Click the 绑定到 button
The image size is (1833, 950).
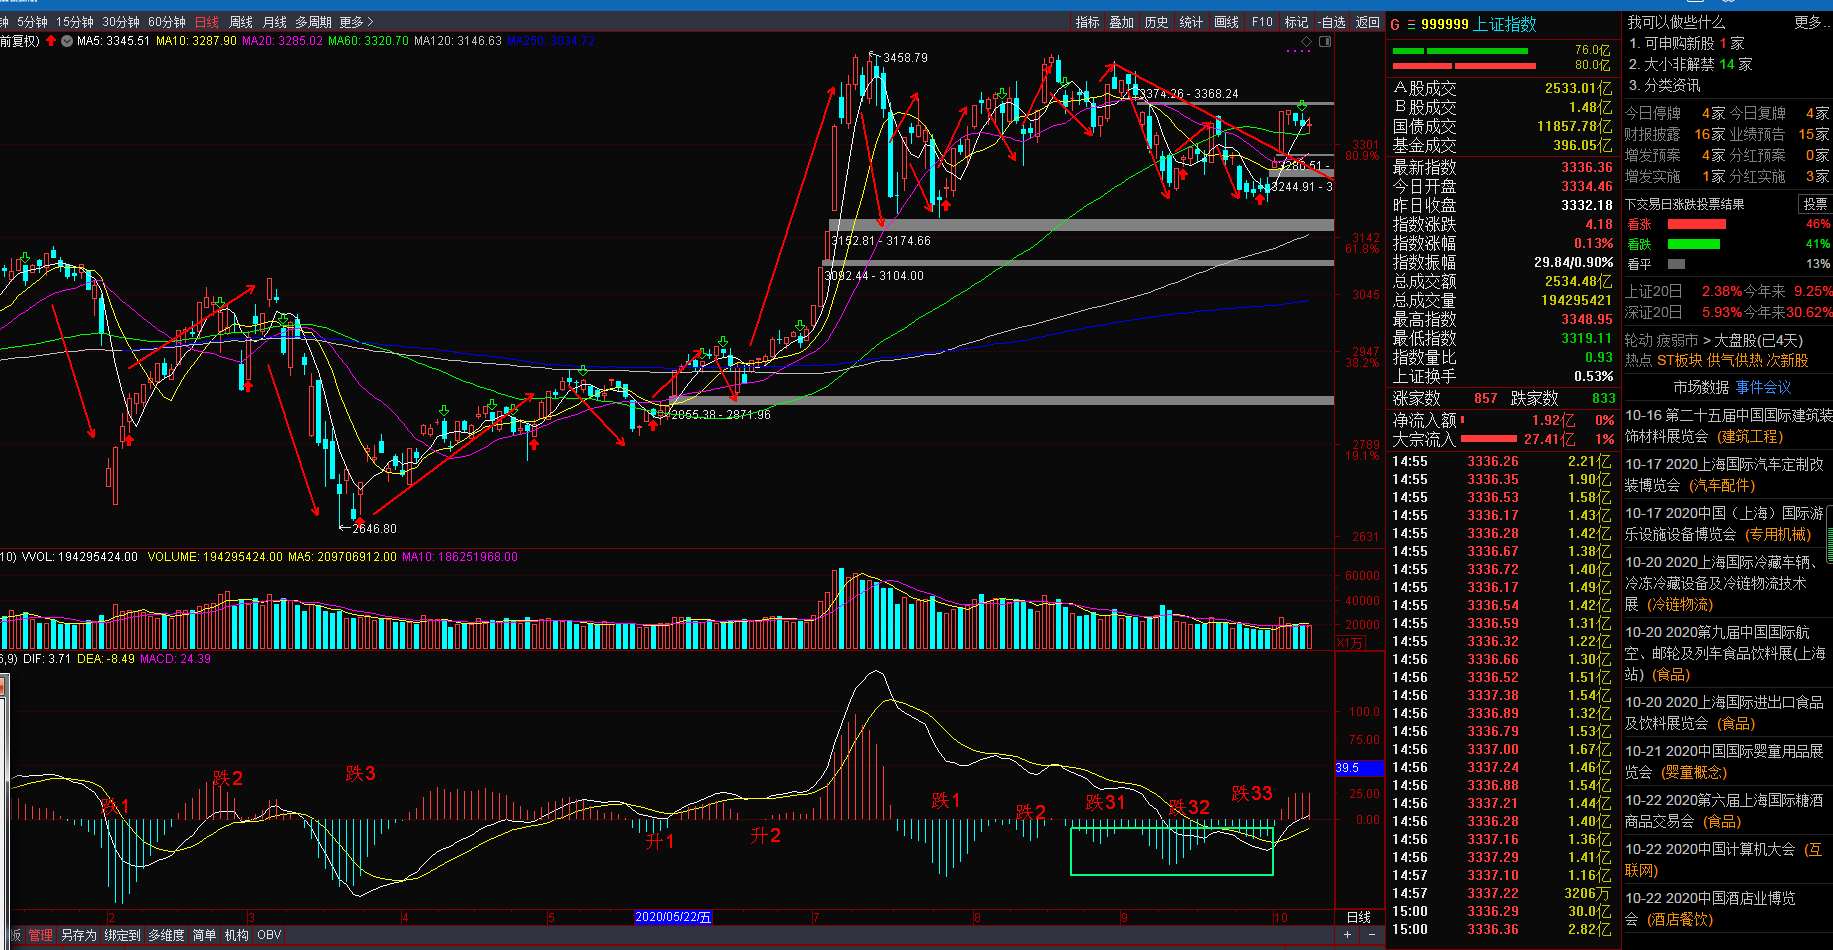click(122, 935)
